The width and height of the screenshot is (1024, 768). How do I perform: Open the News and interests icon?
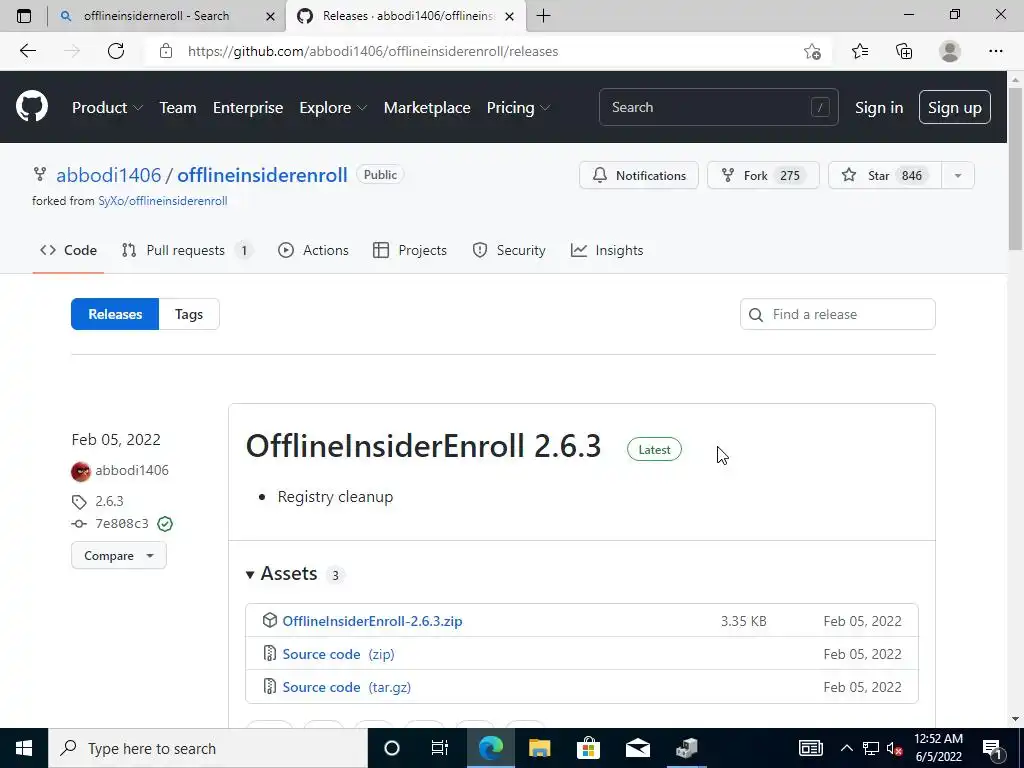tap(810, 748)
